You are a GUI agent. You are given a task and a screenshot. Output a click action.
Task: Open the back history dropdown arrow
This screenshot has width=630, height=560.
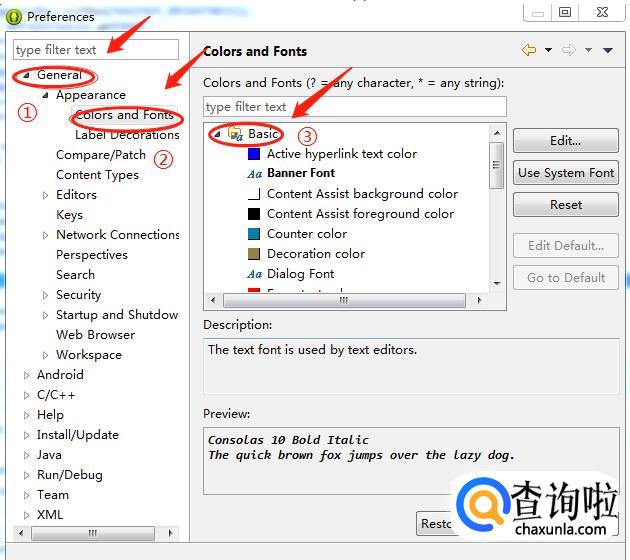[x=547, y=51]
